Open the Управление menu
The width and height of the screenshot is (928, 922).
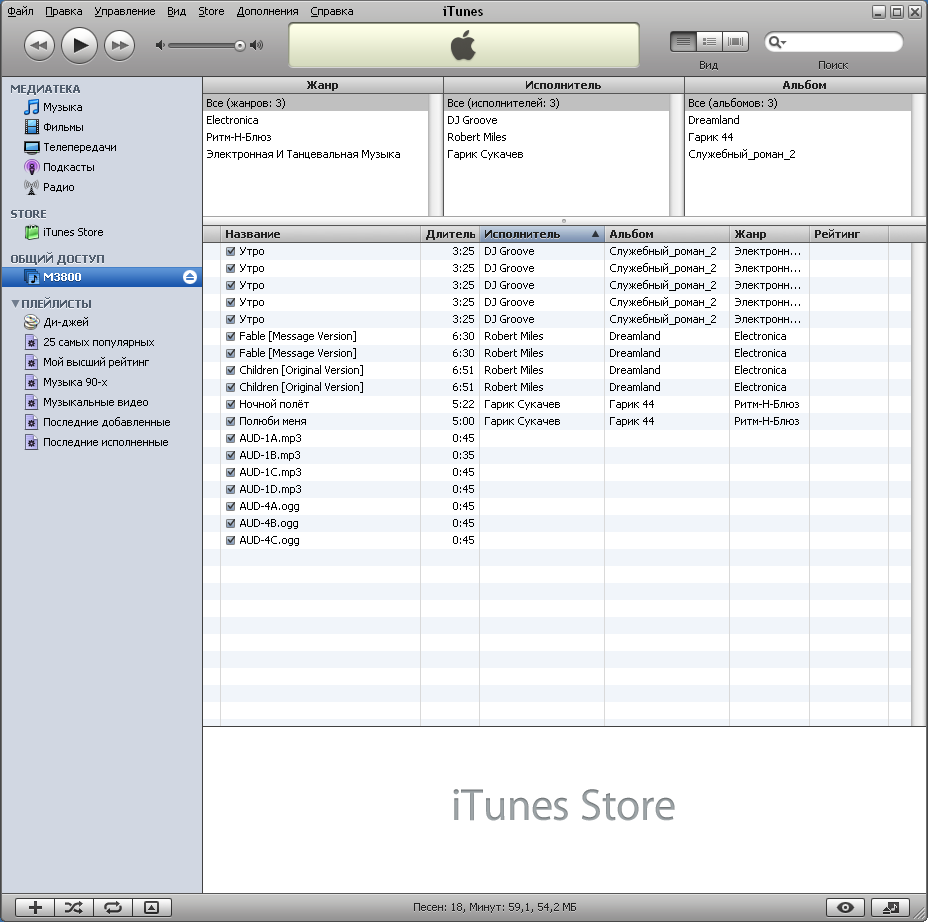(125, 11)
